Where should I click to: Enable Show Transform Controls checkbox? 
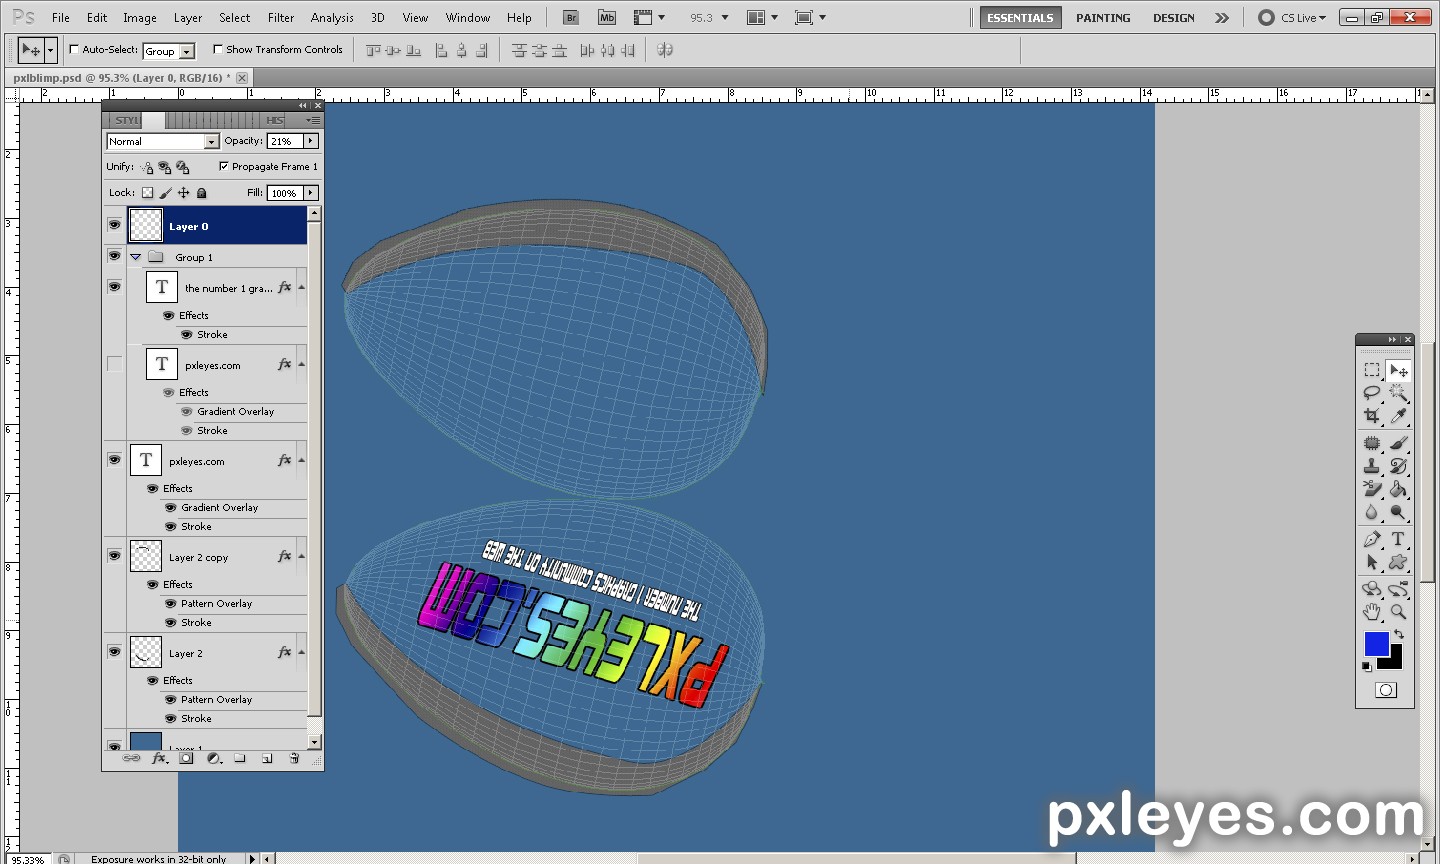[x=218, y=49]
